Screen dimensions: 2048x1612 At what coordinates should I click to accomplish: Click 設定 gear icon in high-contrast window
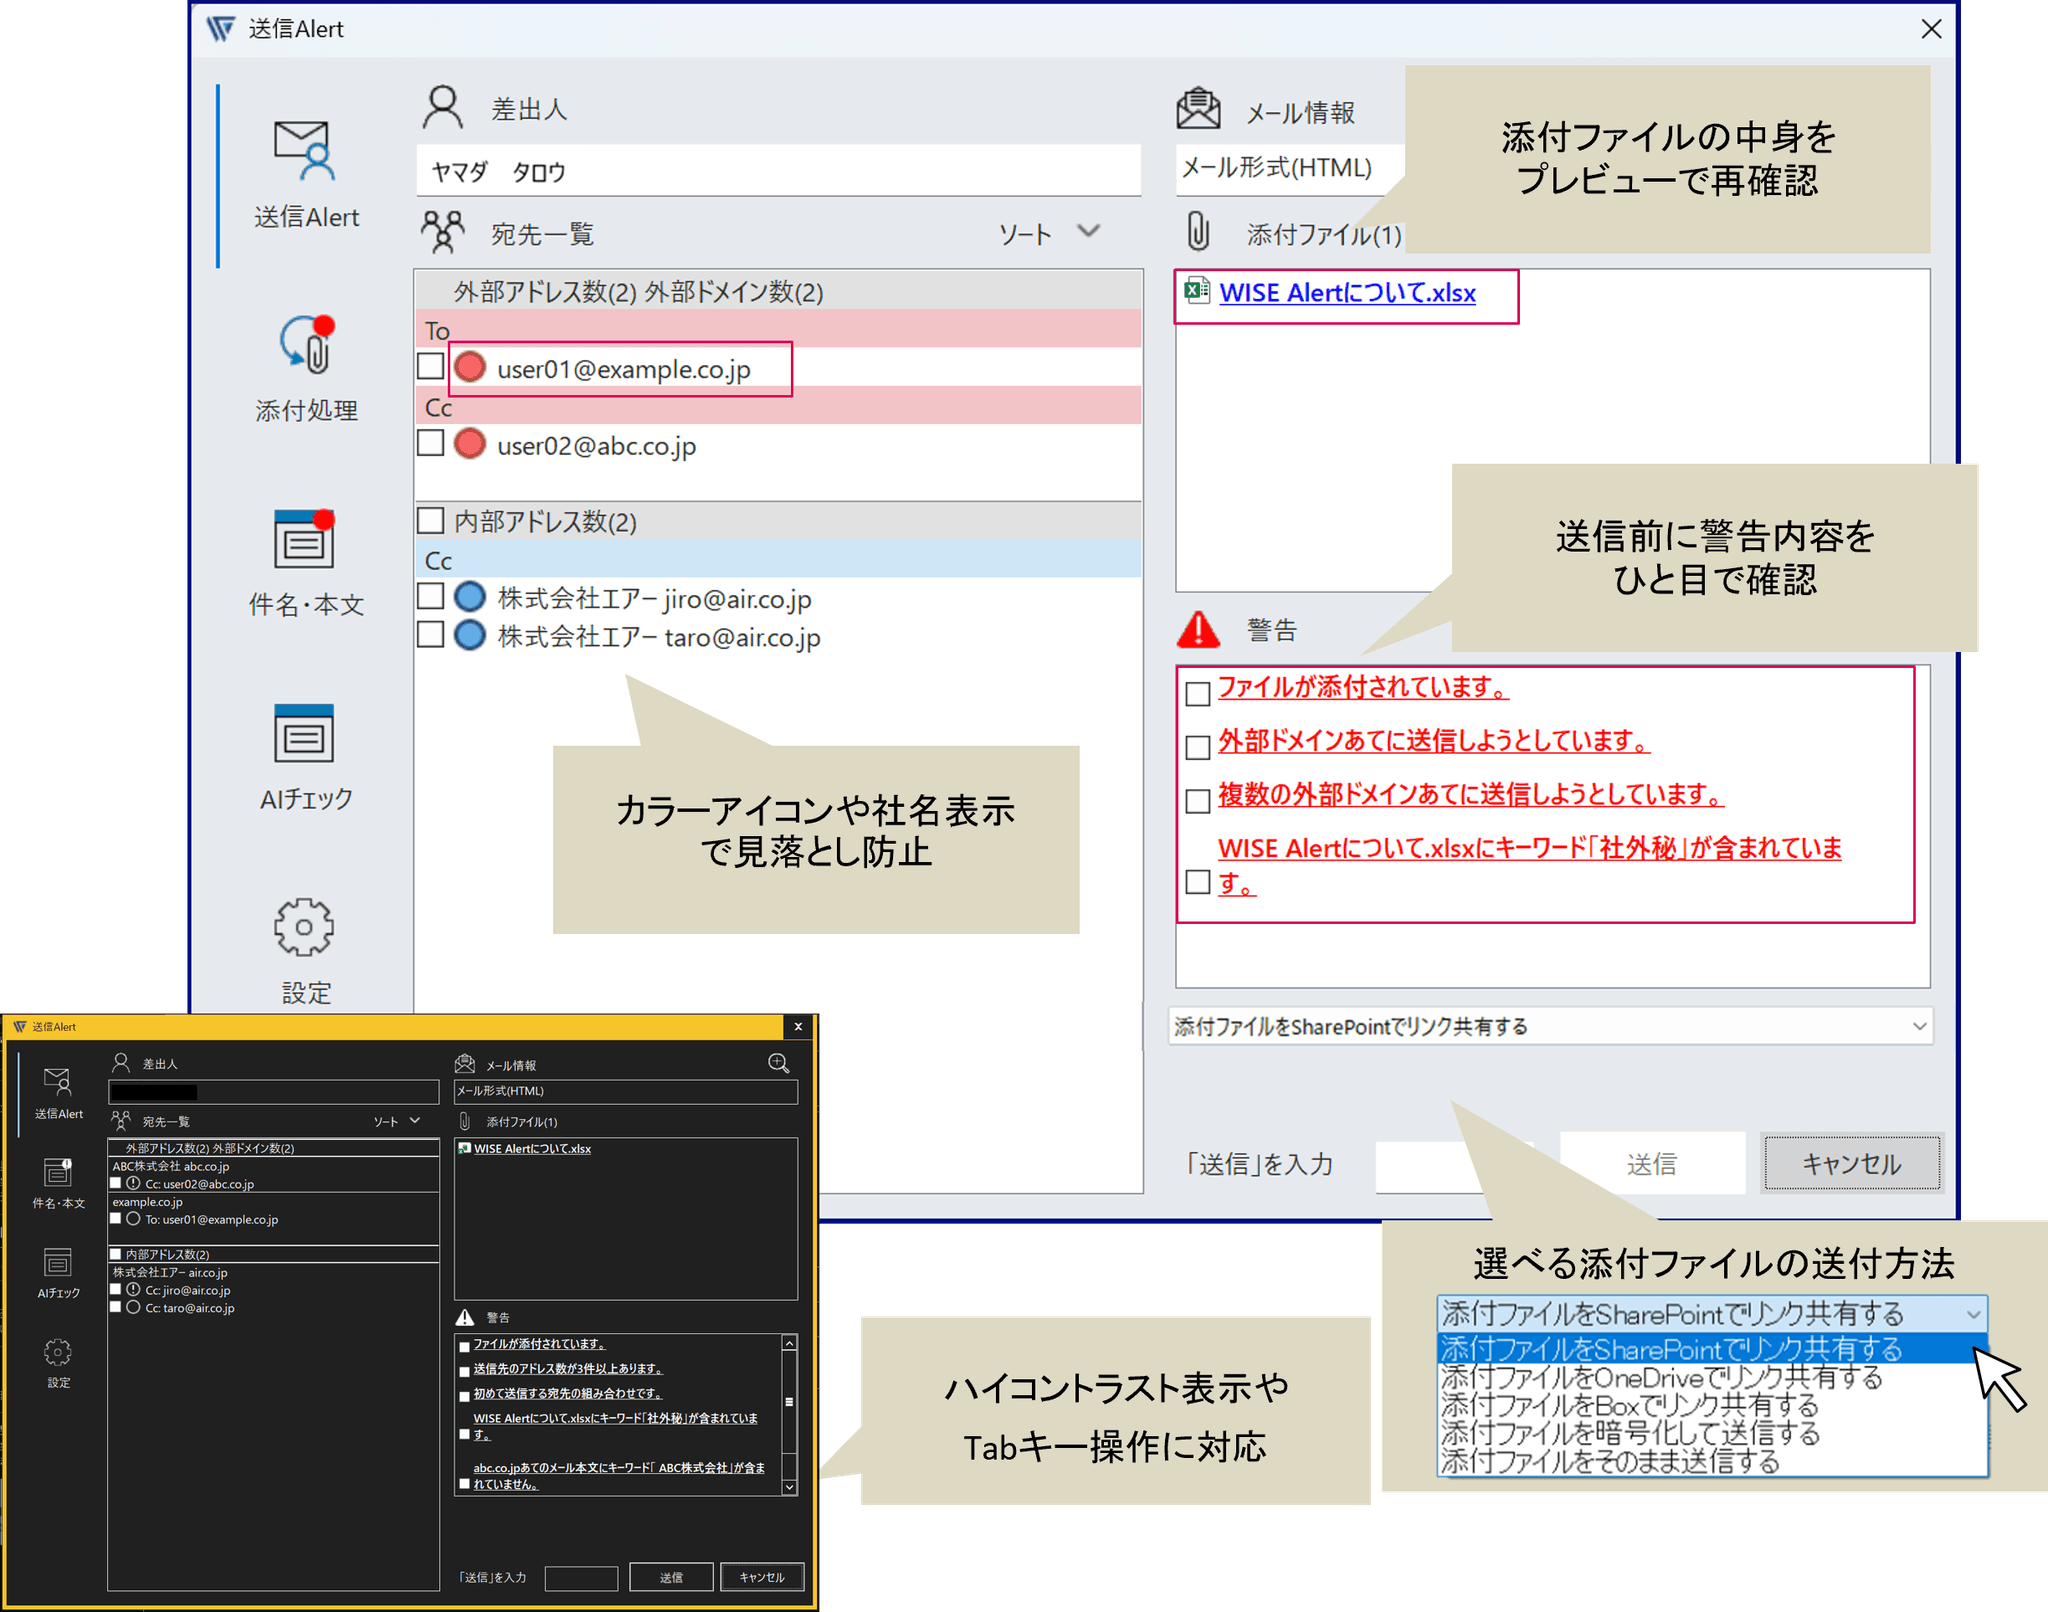pyautogui.click(x=58, y=1353)
